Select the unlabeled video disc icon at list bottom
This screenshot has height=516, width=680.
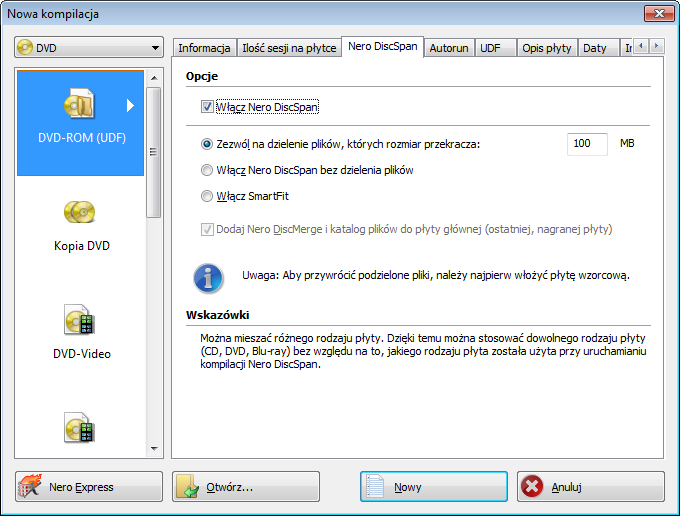coord(79,428)
